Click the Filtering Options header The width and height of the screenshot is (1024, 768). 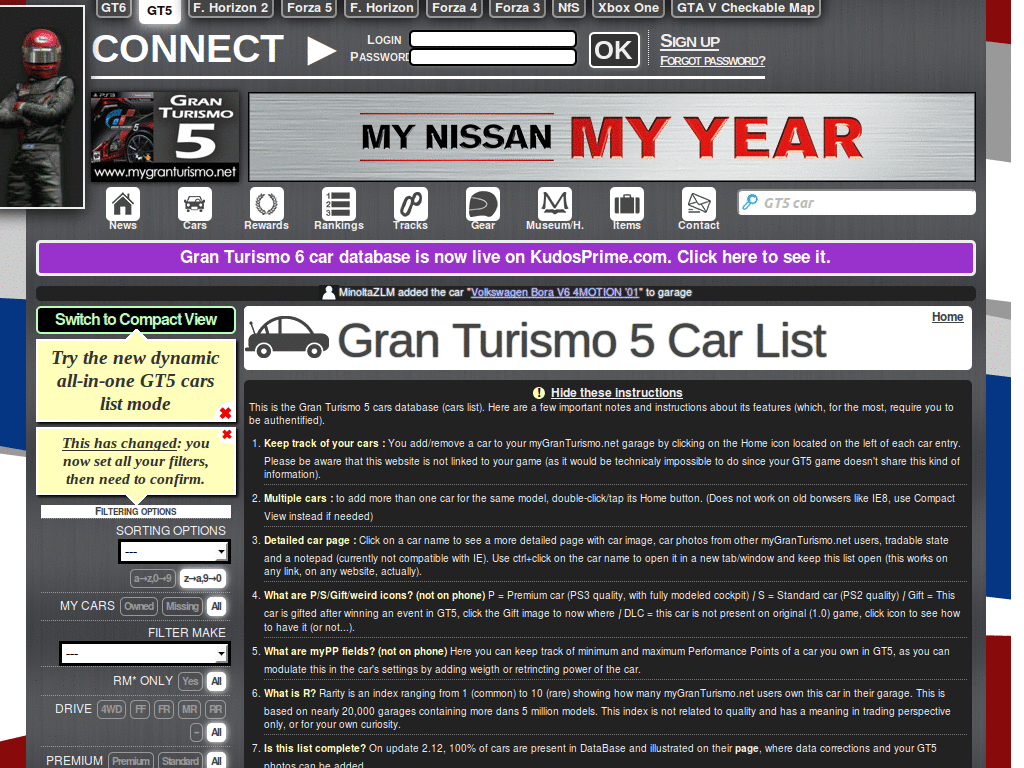136,511
